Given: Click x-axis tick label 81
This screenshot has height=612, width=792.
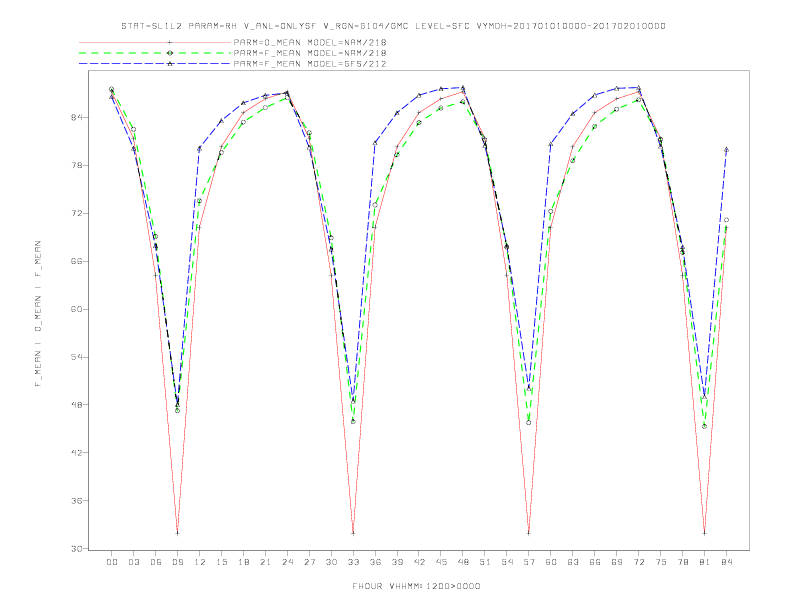Looking at the screenshot, I should click(x=705, y=562).
